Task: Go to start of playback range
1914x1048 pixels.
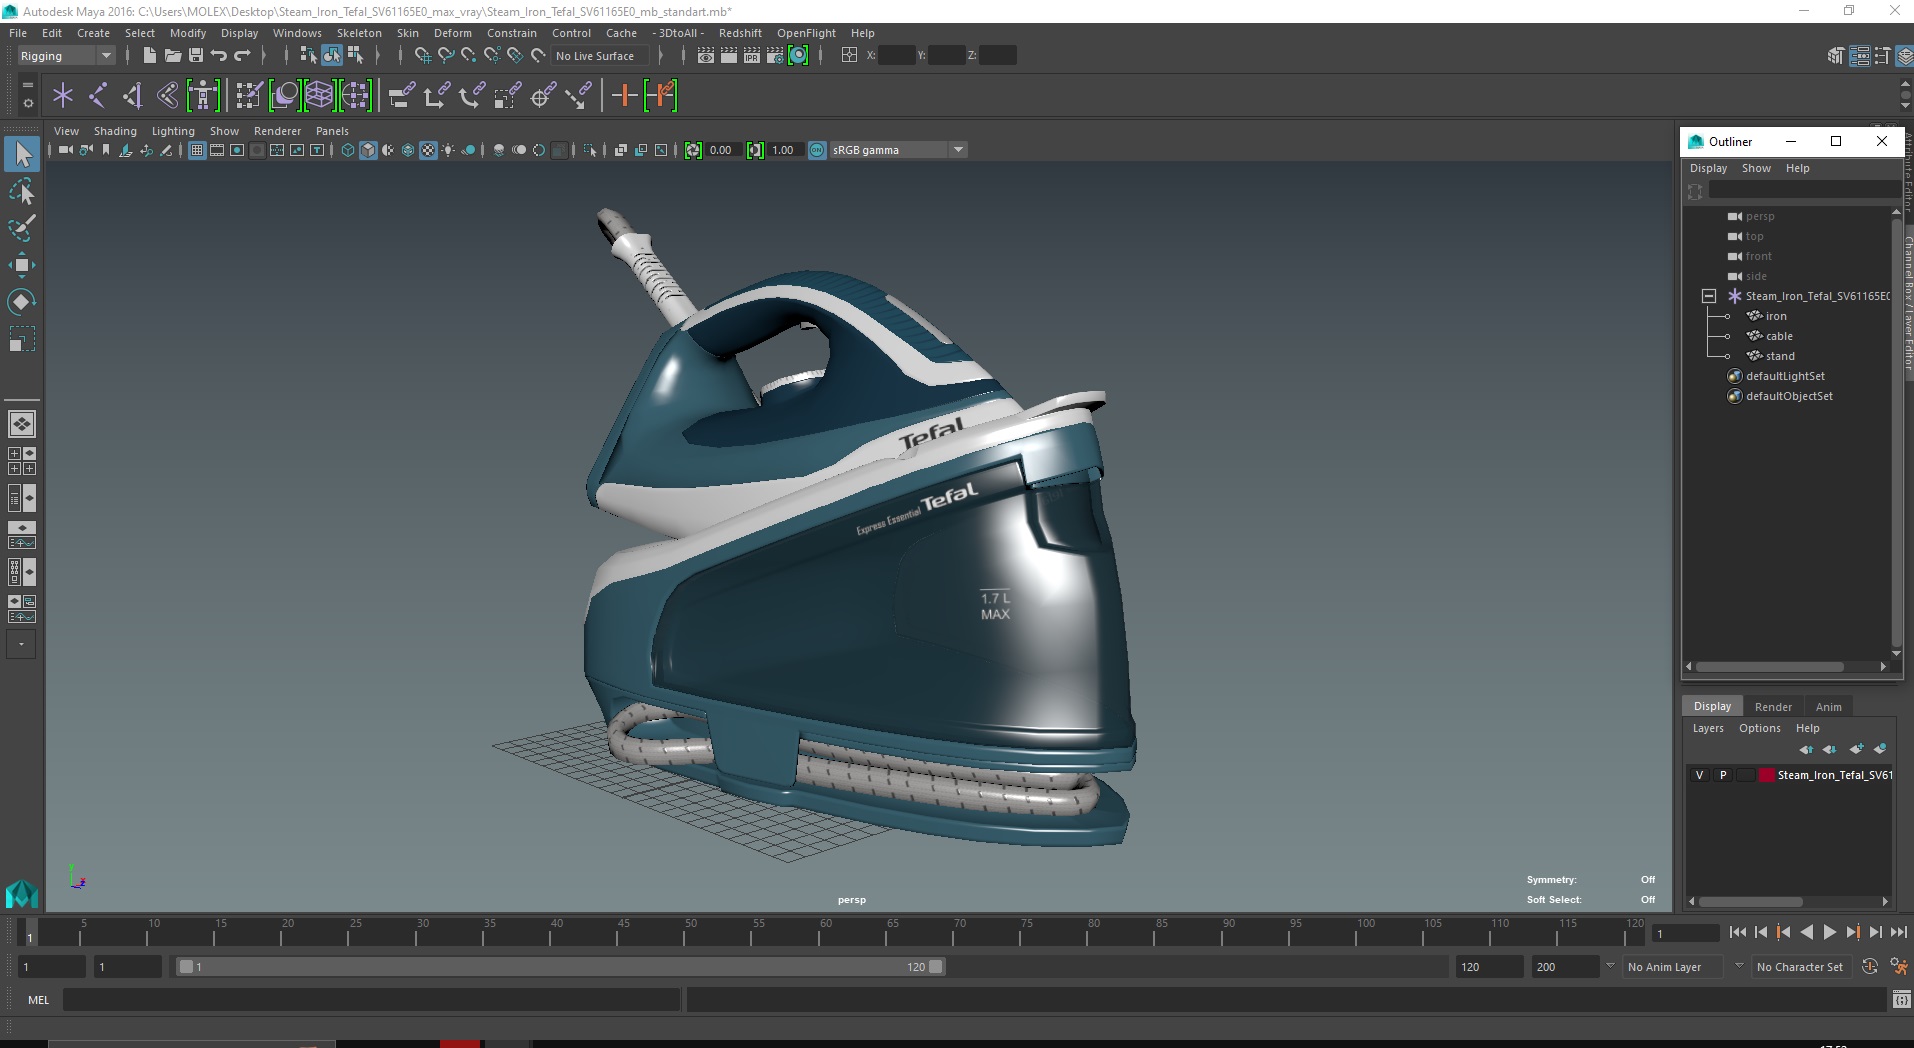Action: coord(1738,932)
